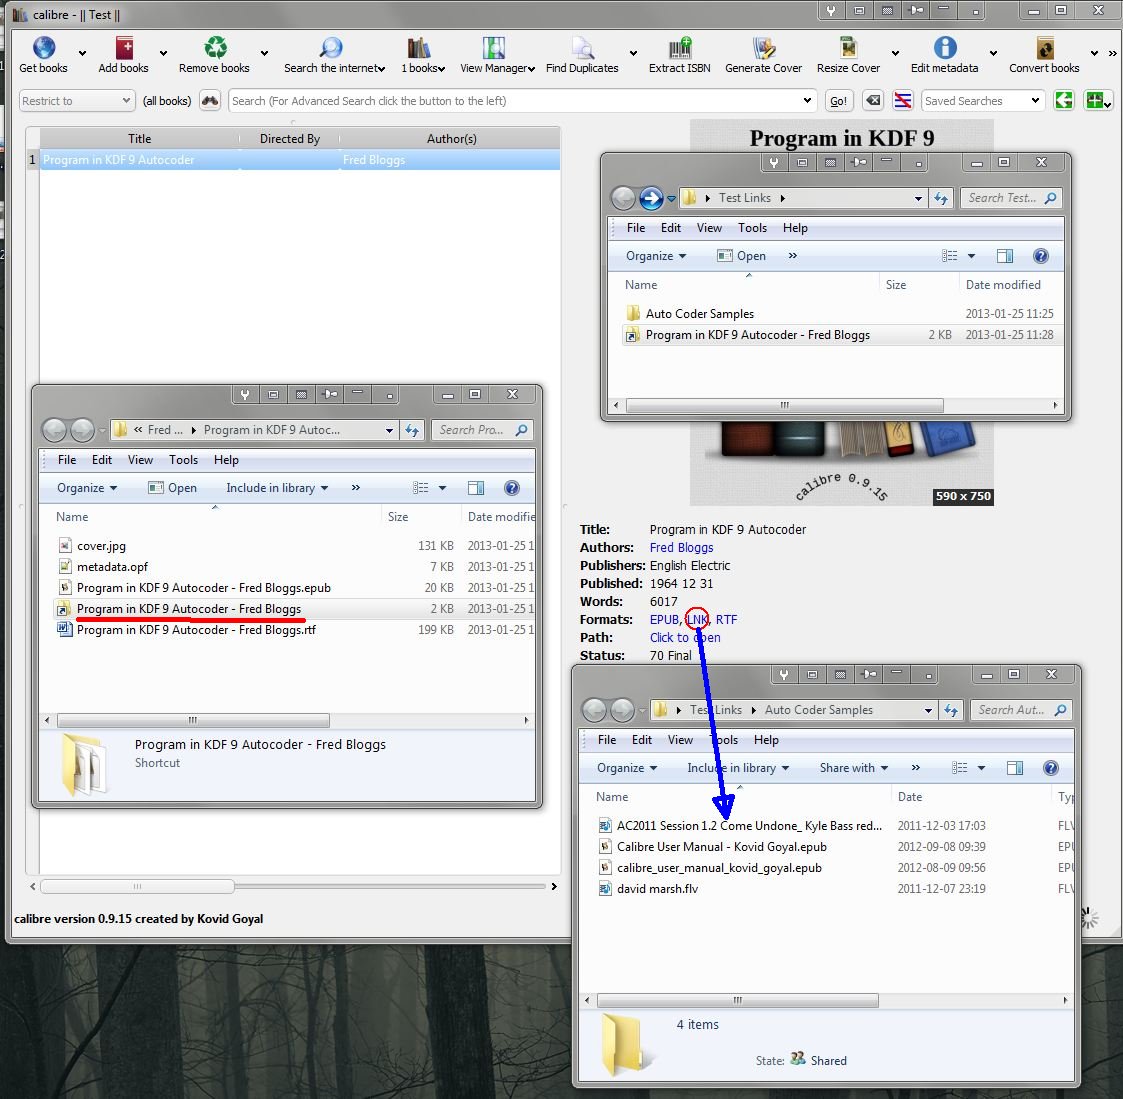Open the View menu in the Program in KDF 9 folder window

[x=140, y=460]
